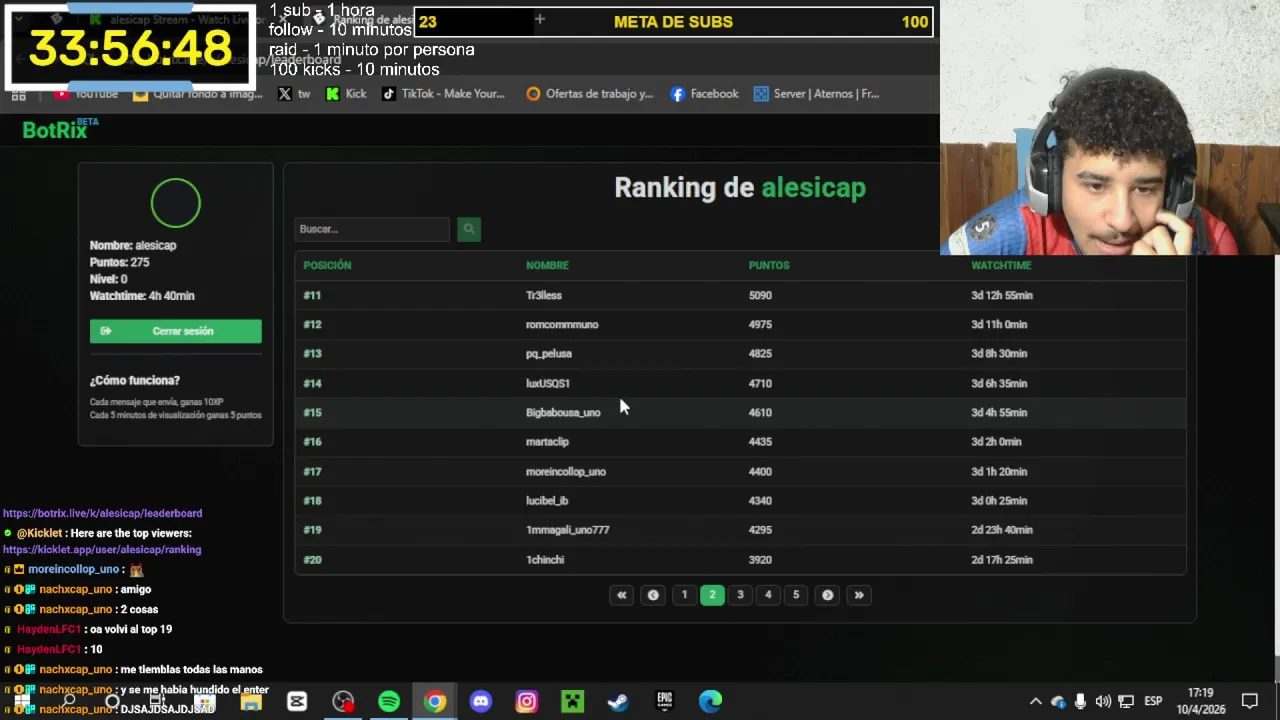Select current leaderboard page 2

pos(712,595)
